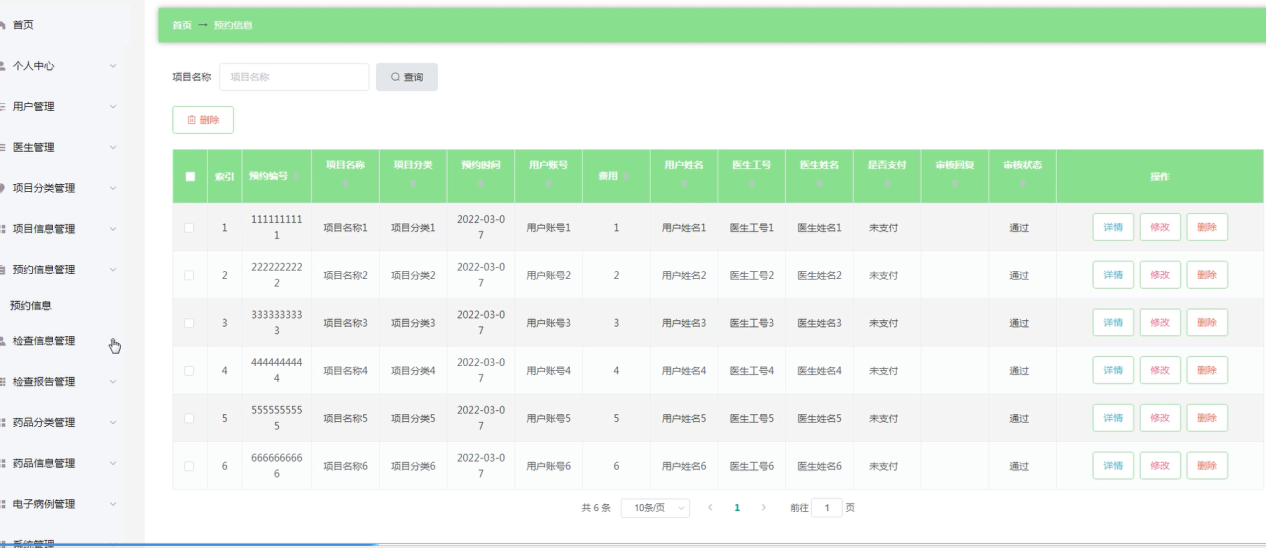Viewport: 1266px width, 548px height.
Task: Expand the 药品信息管理 chevron
Action: [113, 463]
